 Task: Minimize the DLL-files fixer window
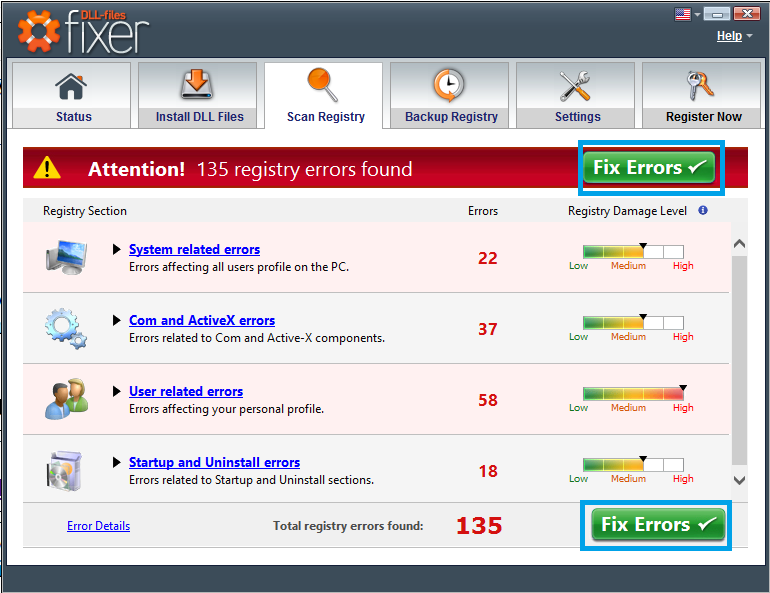click(716, 14)
